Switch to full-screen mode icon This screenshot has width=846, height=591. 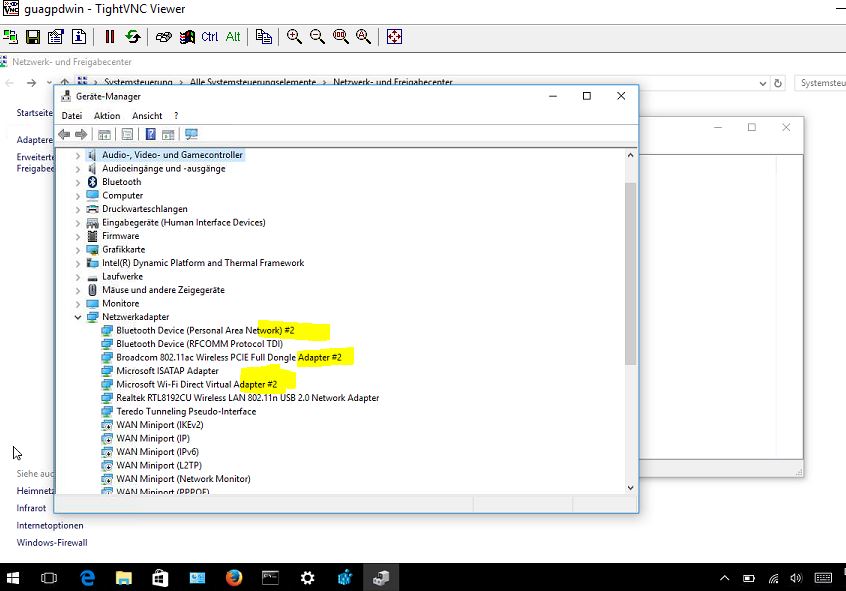pos(394,37)
